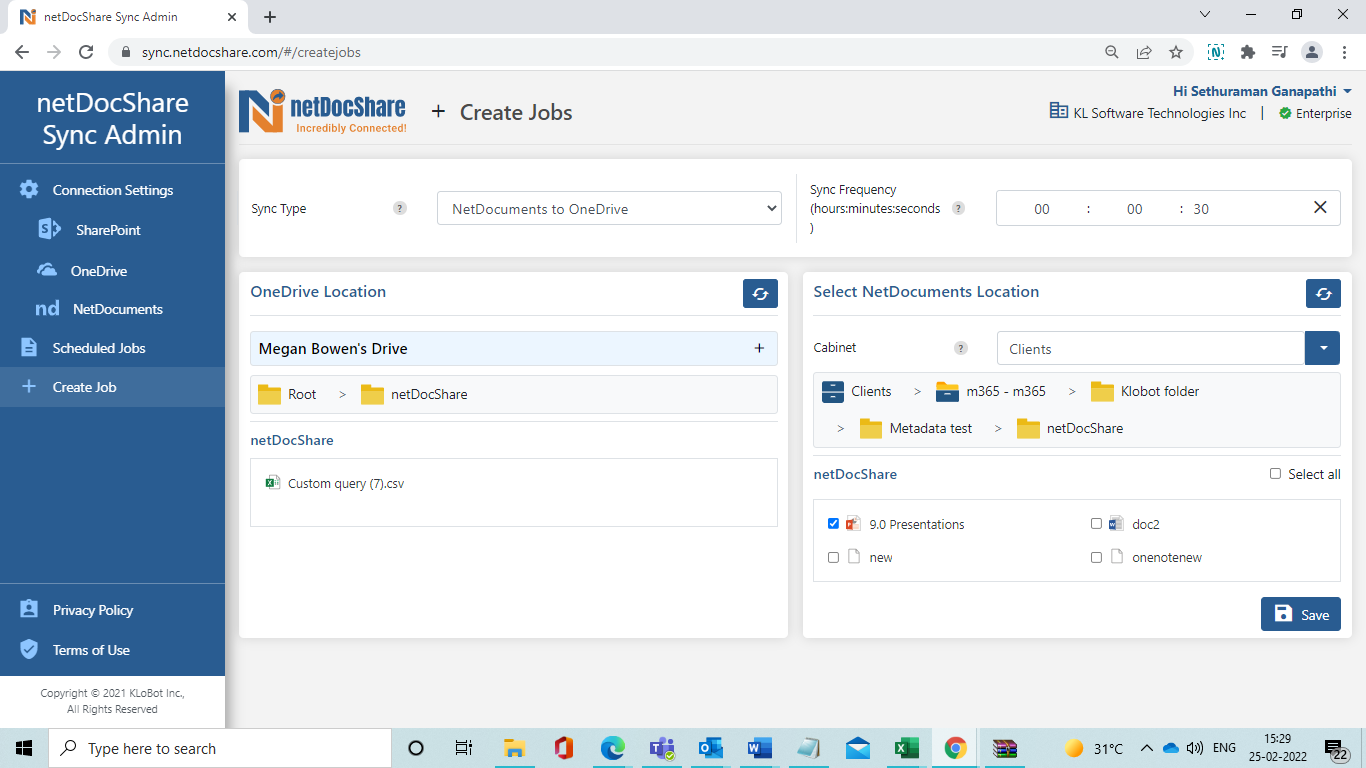This screenshot has width=1366, height=768.
Task: Select Create Job in sidebar
Action: pos(112,387)
